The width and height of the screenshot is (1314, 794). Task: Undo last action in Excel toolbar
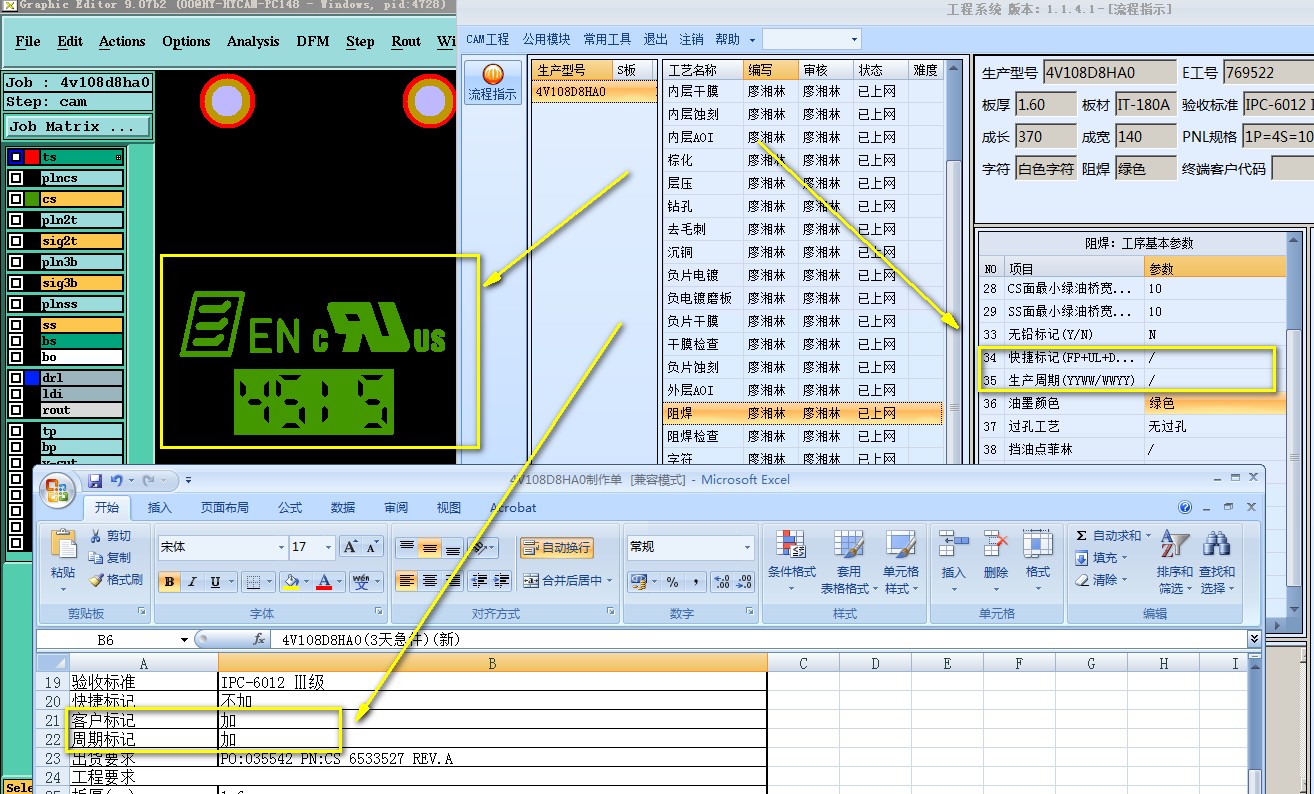click(116, 481)
